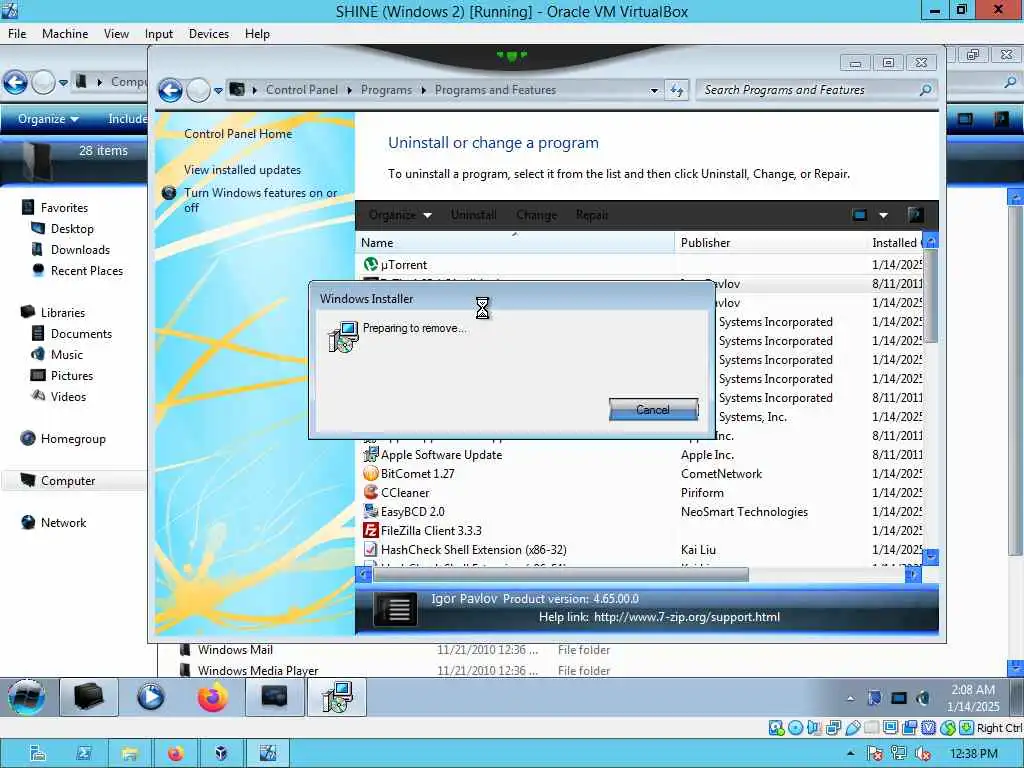Image resolution: width=1024 pixels, height=768 pixels.
Task: Open the VirtualBox Input menu
Action: tap(159, 34)
